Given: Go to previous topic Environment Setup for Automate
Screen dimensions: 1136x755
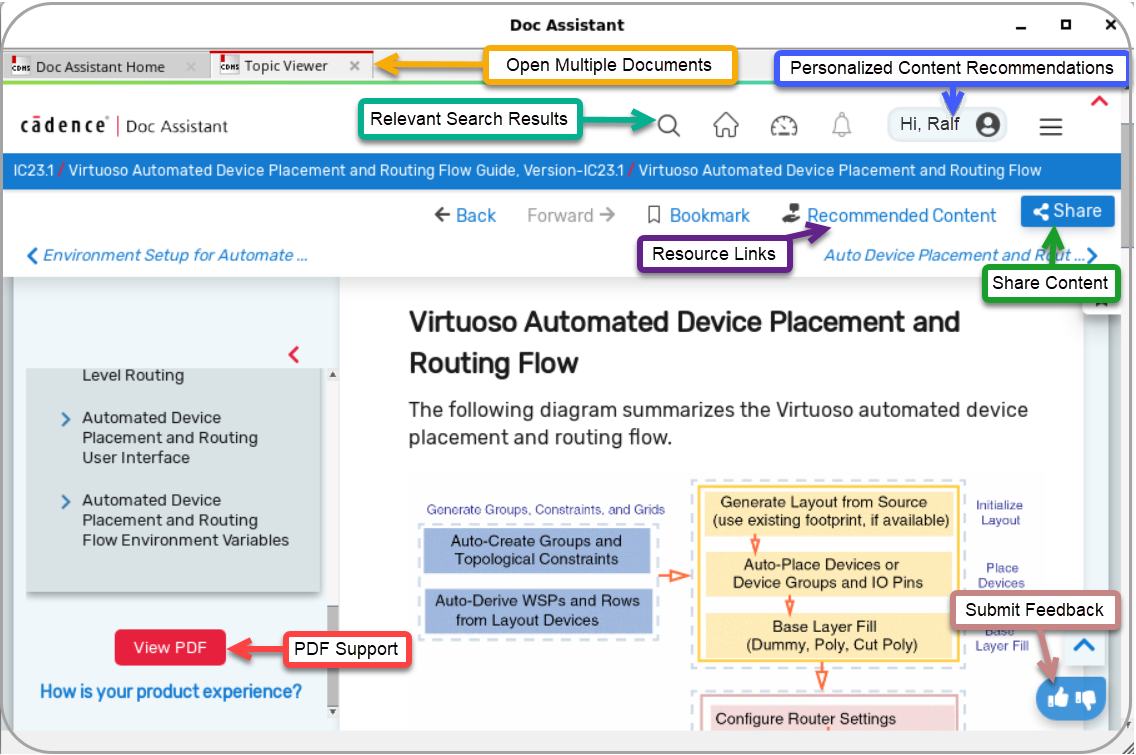Looking at the screenshot, I should [x=167, y=255].
